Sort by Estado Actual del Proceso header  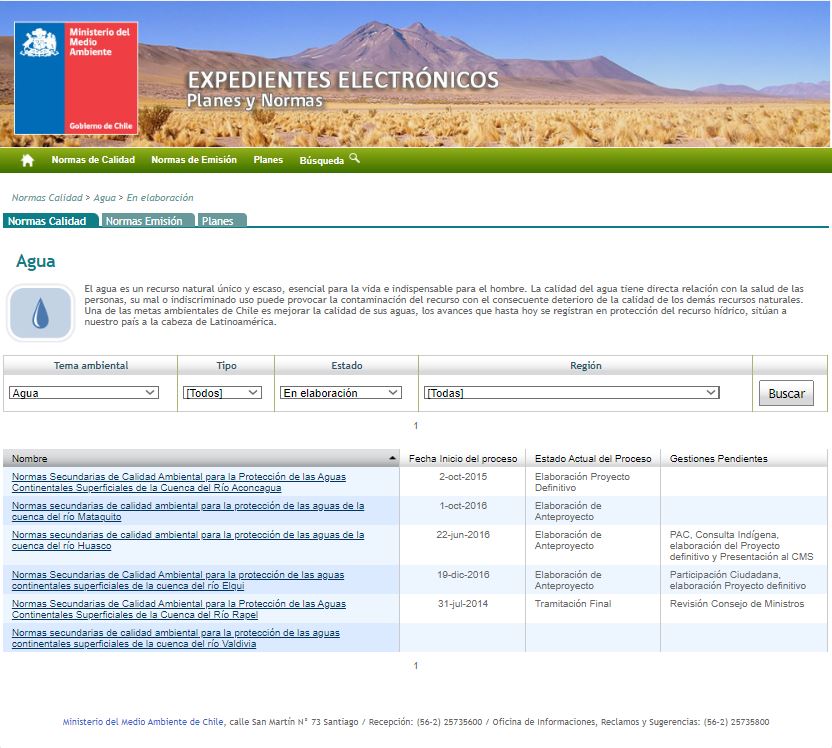tap(593, 458)
